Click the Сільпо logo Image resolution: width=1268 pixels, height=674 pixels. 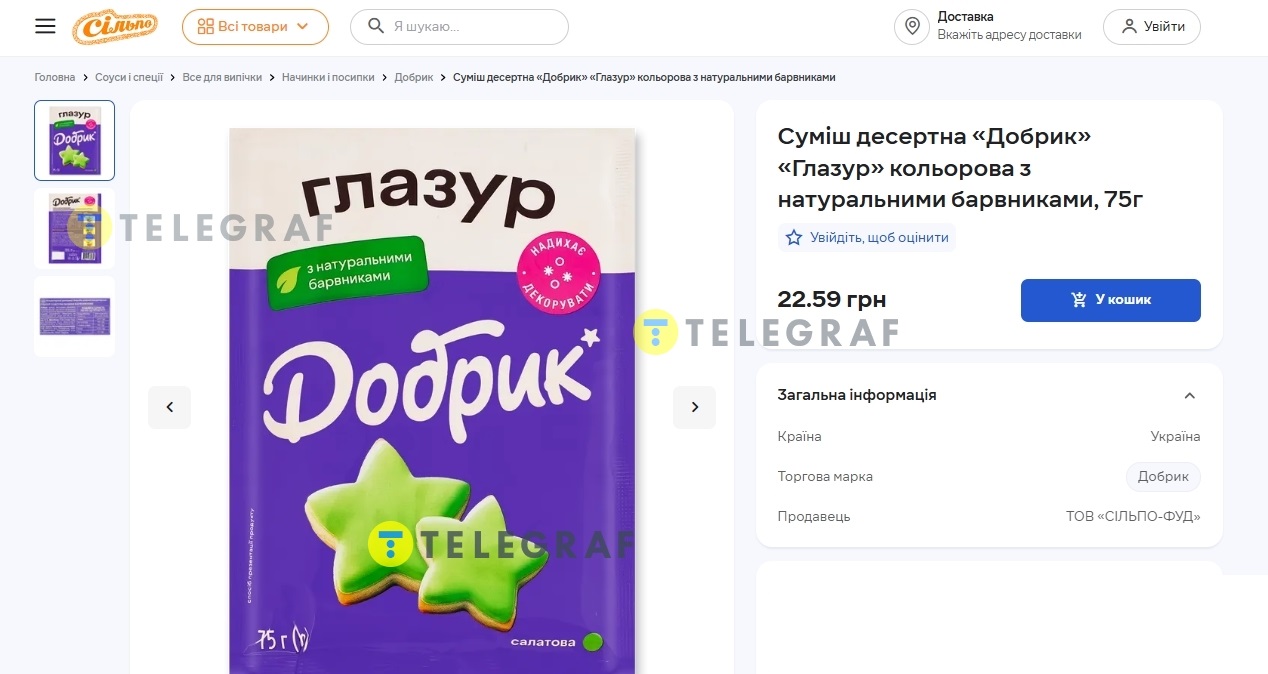point(115,27)
